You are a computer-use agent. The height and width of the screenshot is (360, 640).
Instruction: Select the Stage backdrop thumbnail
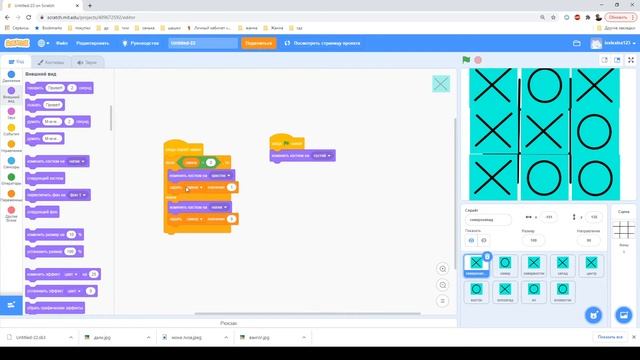click(x=623, y=230)
